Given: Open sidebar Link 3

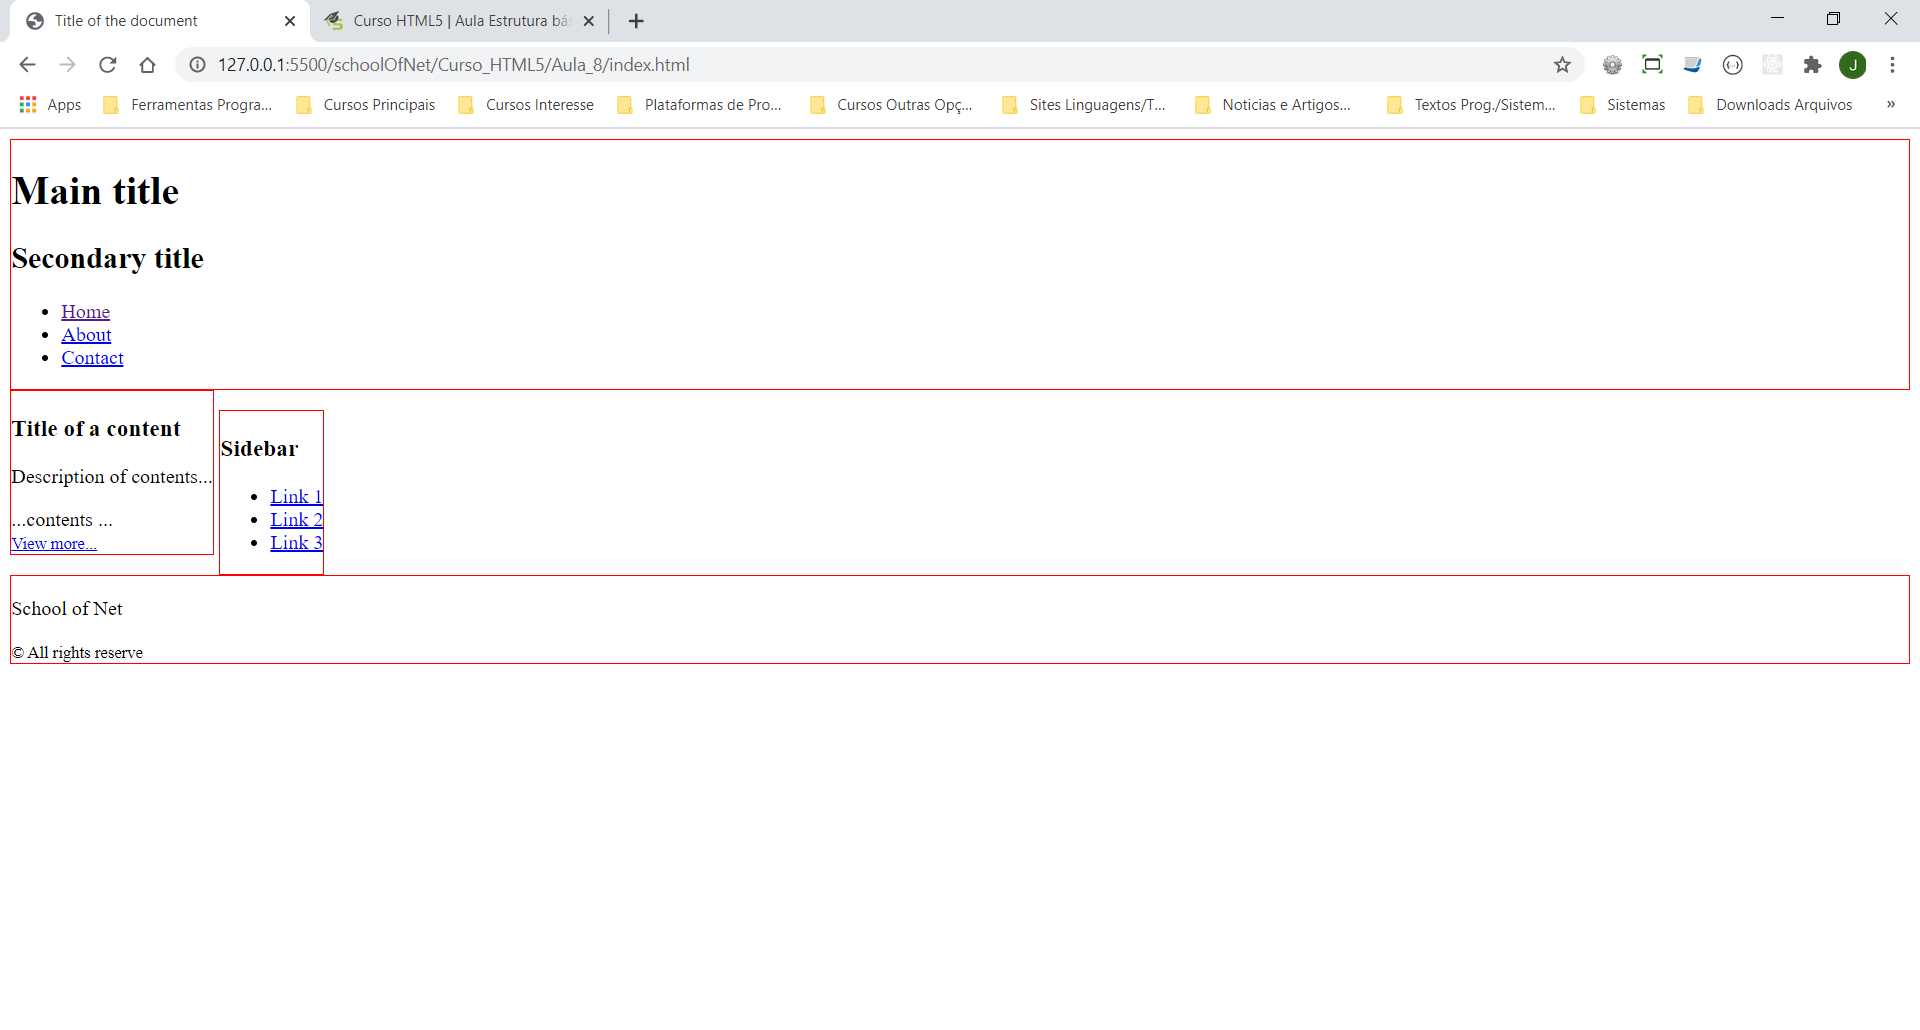Looking at the screenshot, I should pyautogui.click(x=296, y=543).
